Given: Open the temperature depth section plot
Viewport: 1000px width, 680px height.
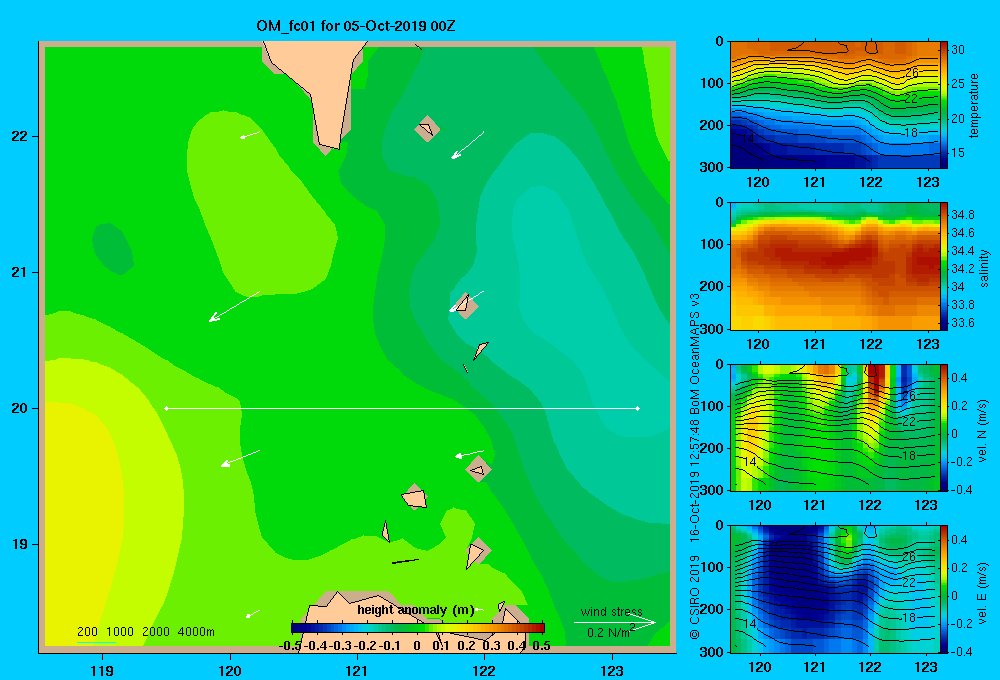Looking at the screenshot, I should coord(834,105).
